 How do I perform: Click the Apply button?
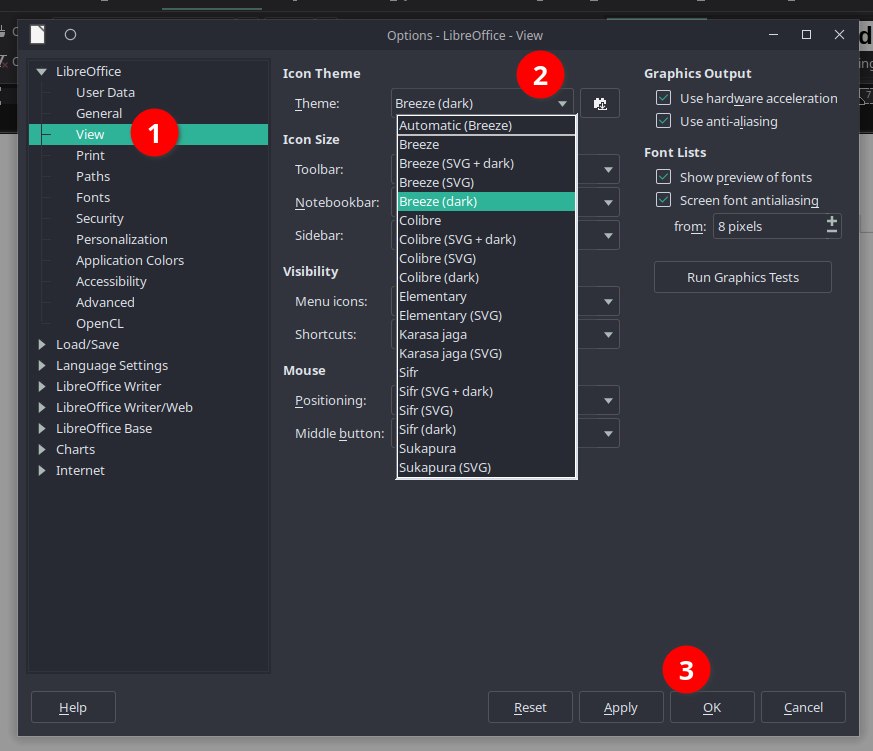[621, 707]
